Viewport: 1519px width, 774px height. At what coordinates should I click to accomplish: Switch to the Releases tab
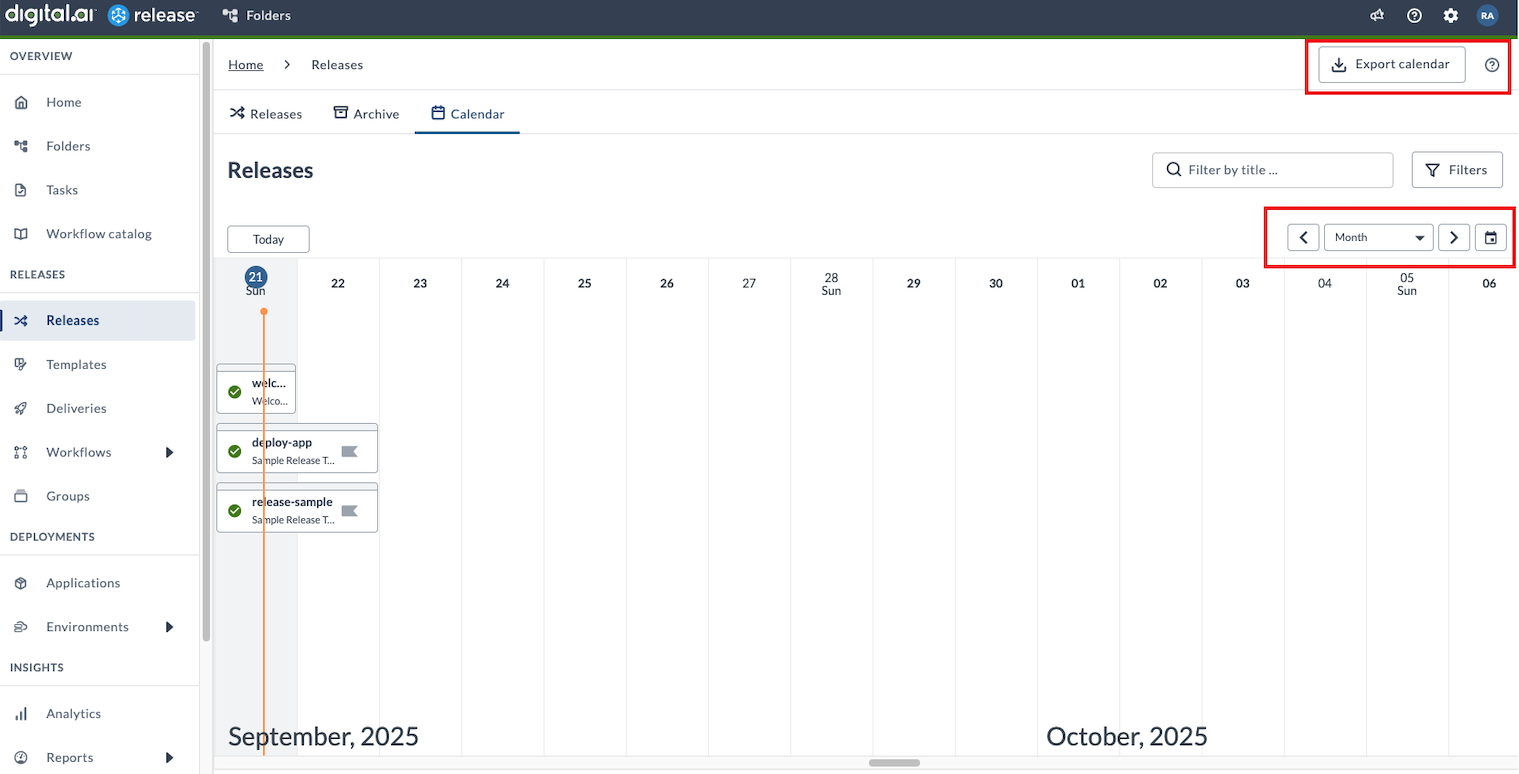pyautogui.click(x=266, y=114)
